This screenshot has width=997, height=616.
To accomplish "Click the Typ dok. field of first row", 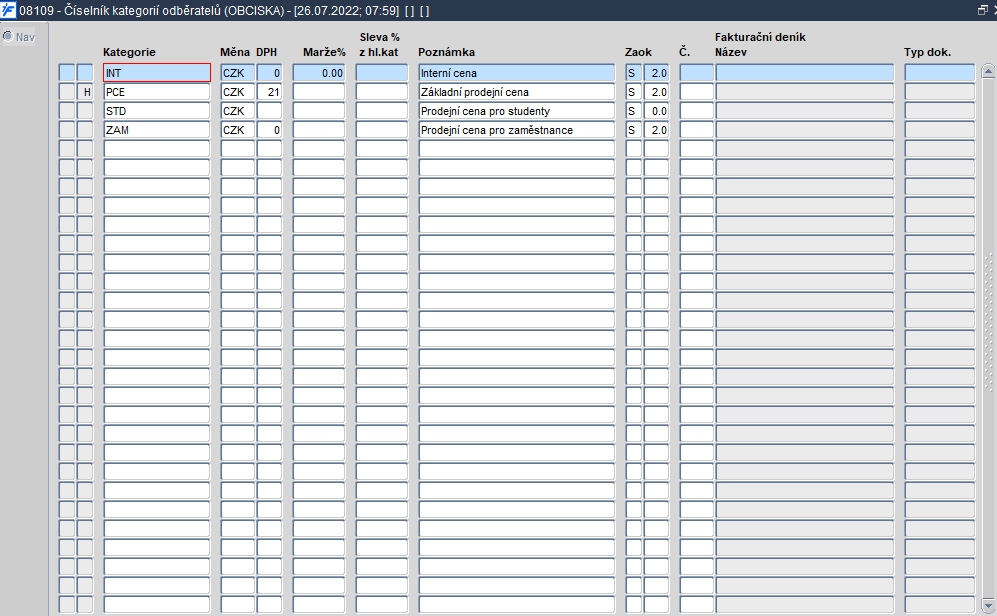I will [940, 73].
